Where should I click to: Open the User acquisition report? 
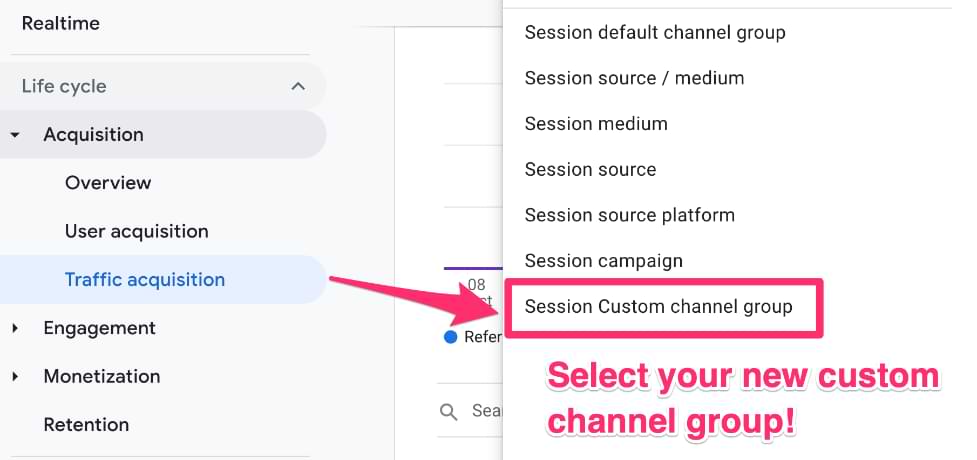(136, 231)
